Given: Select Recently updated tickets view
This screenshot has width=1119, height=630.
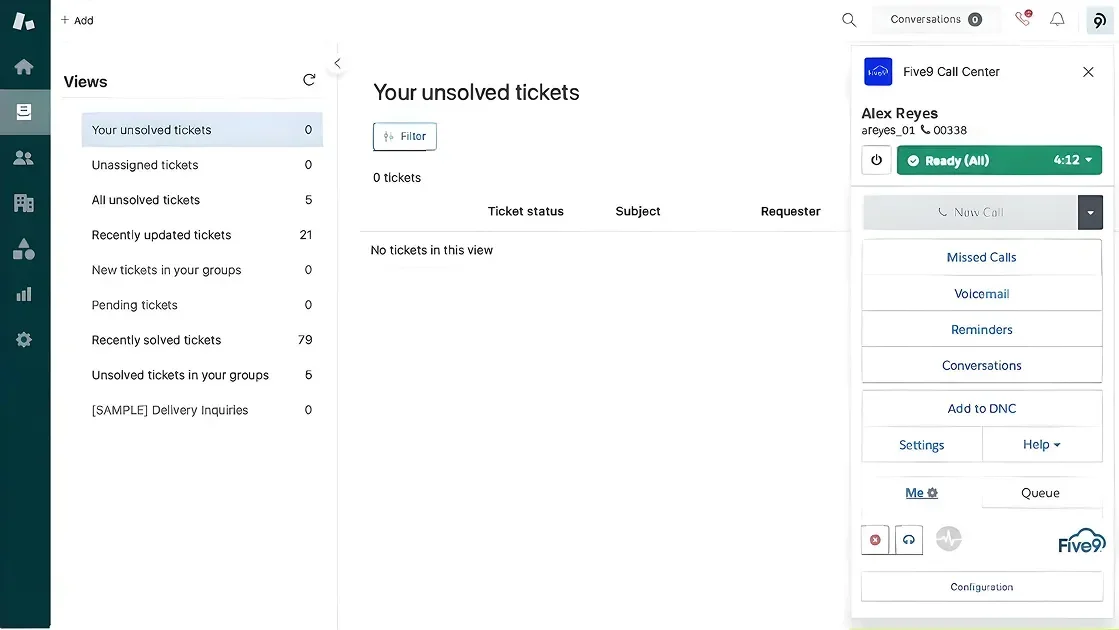Looking at the screenshot, I should coord(162,235).
